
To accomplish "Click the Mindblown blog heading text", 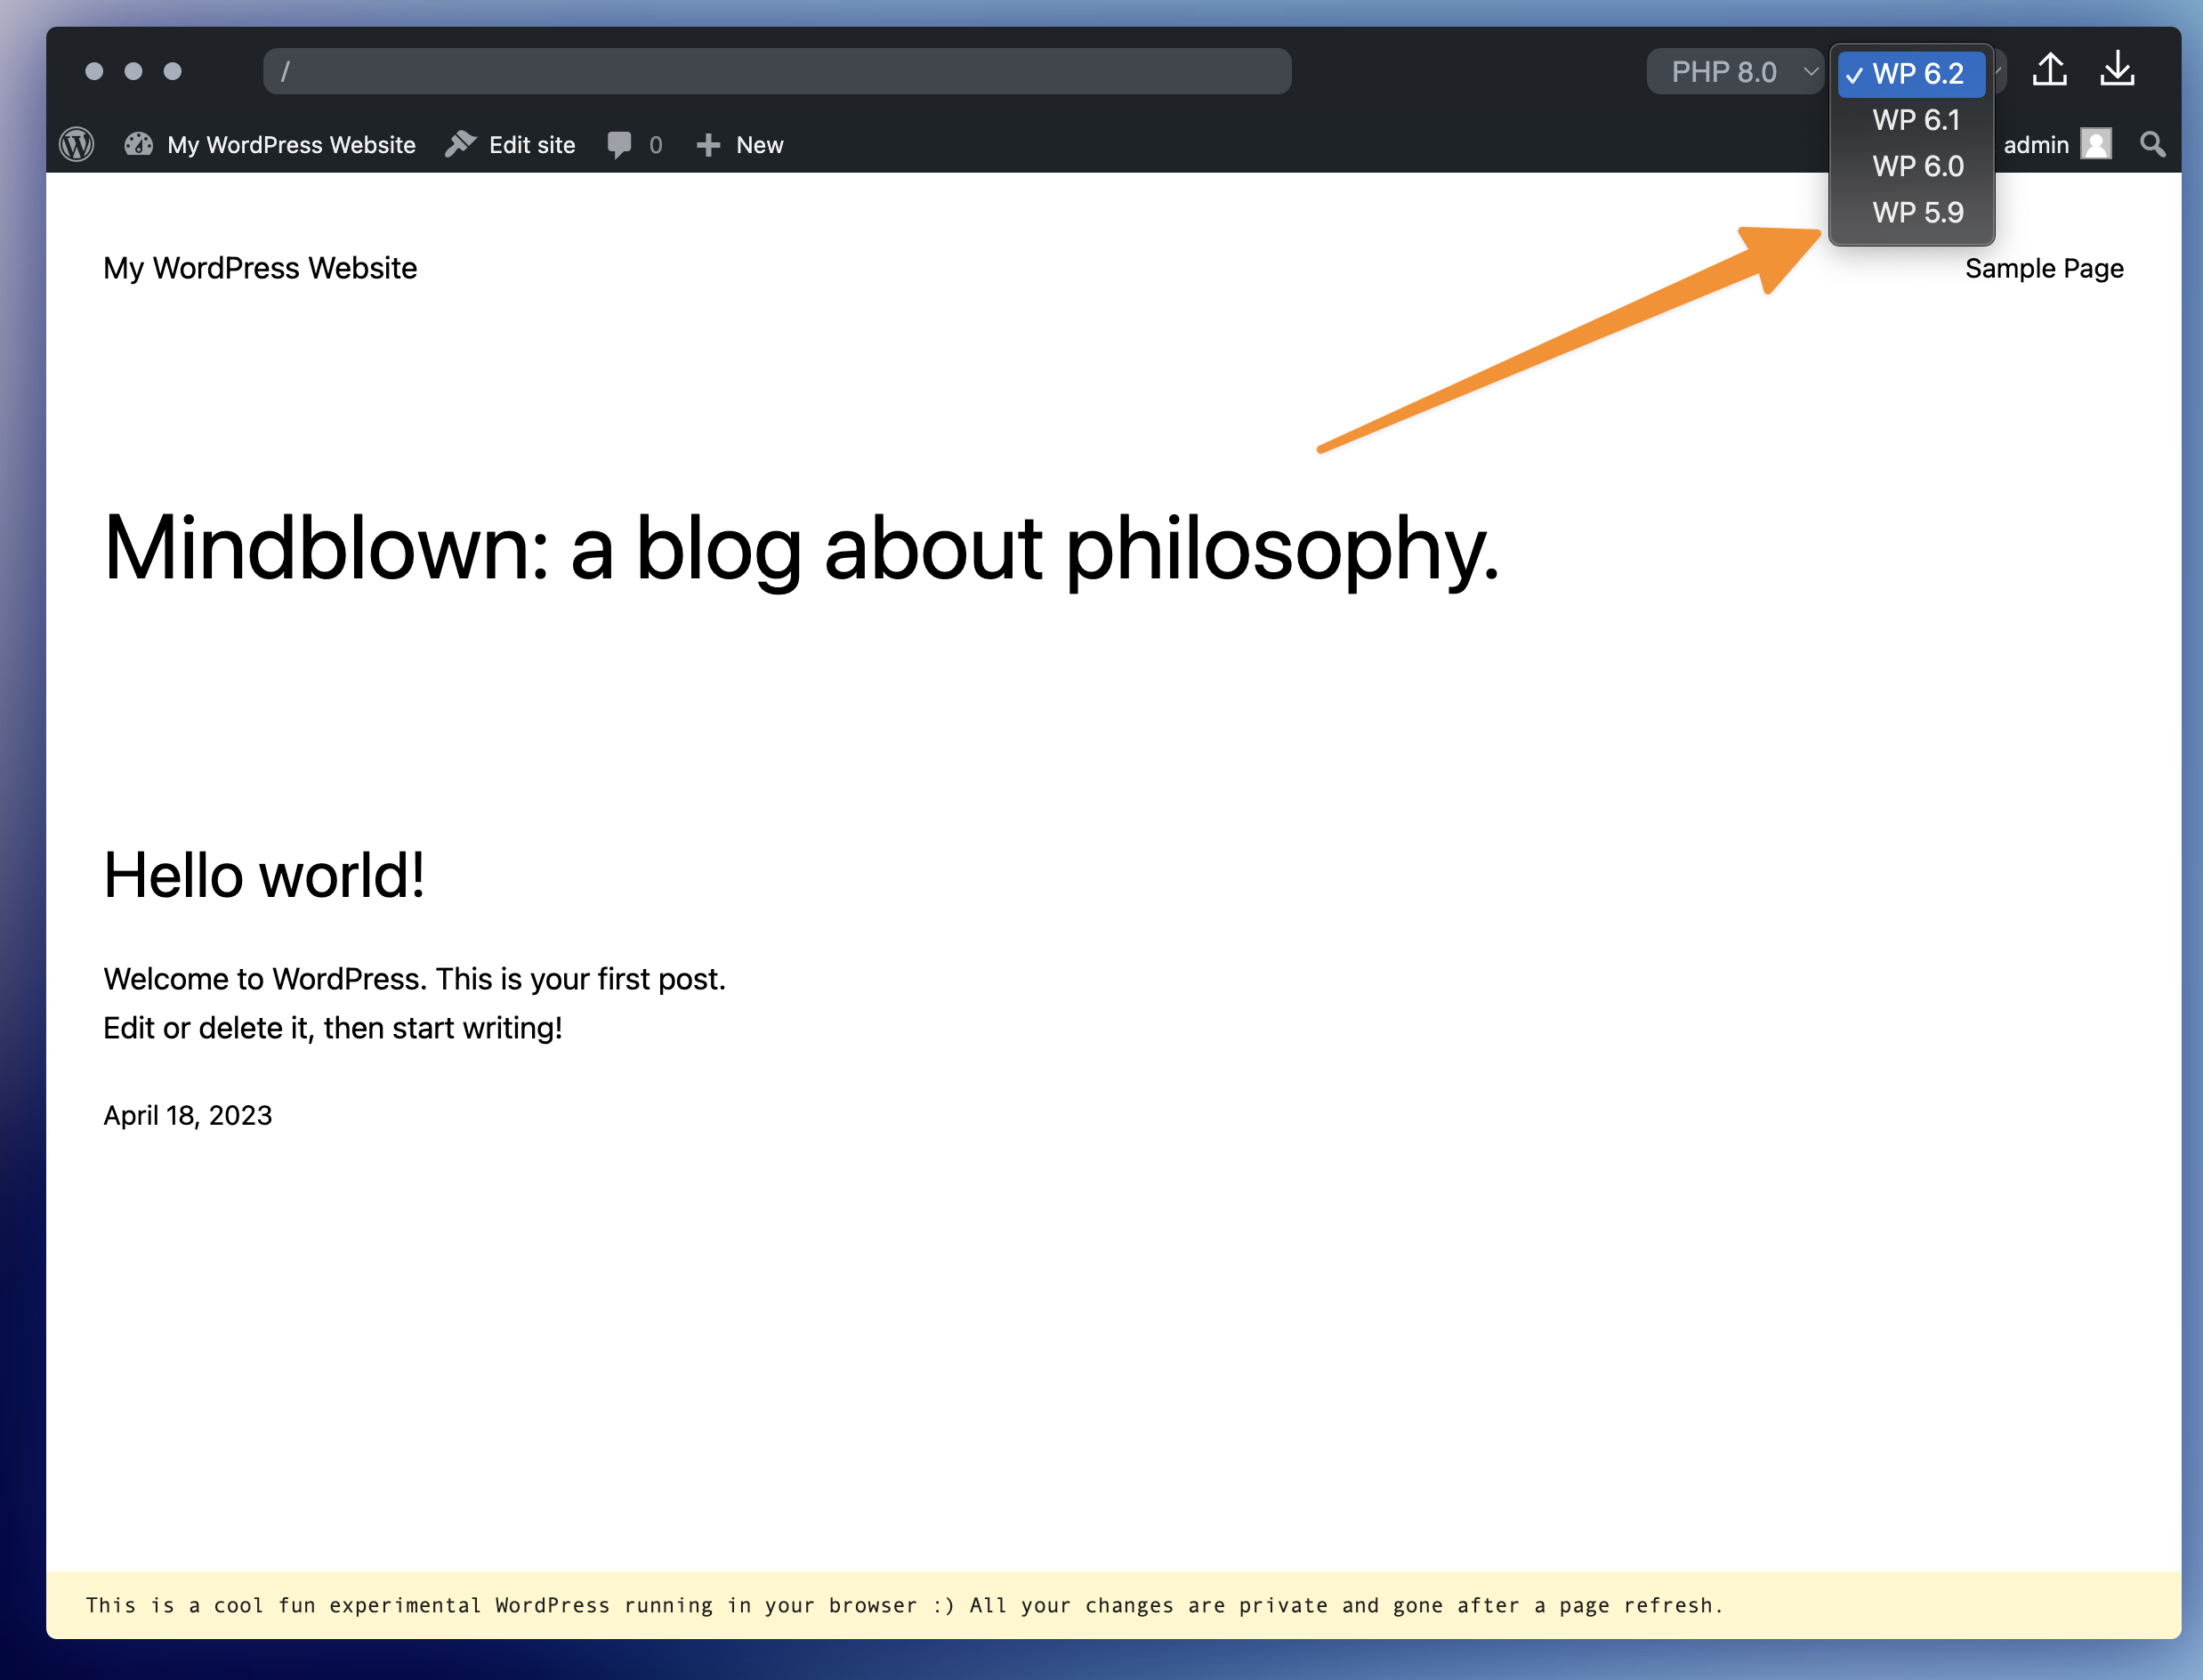I will 802,548.
